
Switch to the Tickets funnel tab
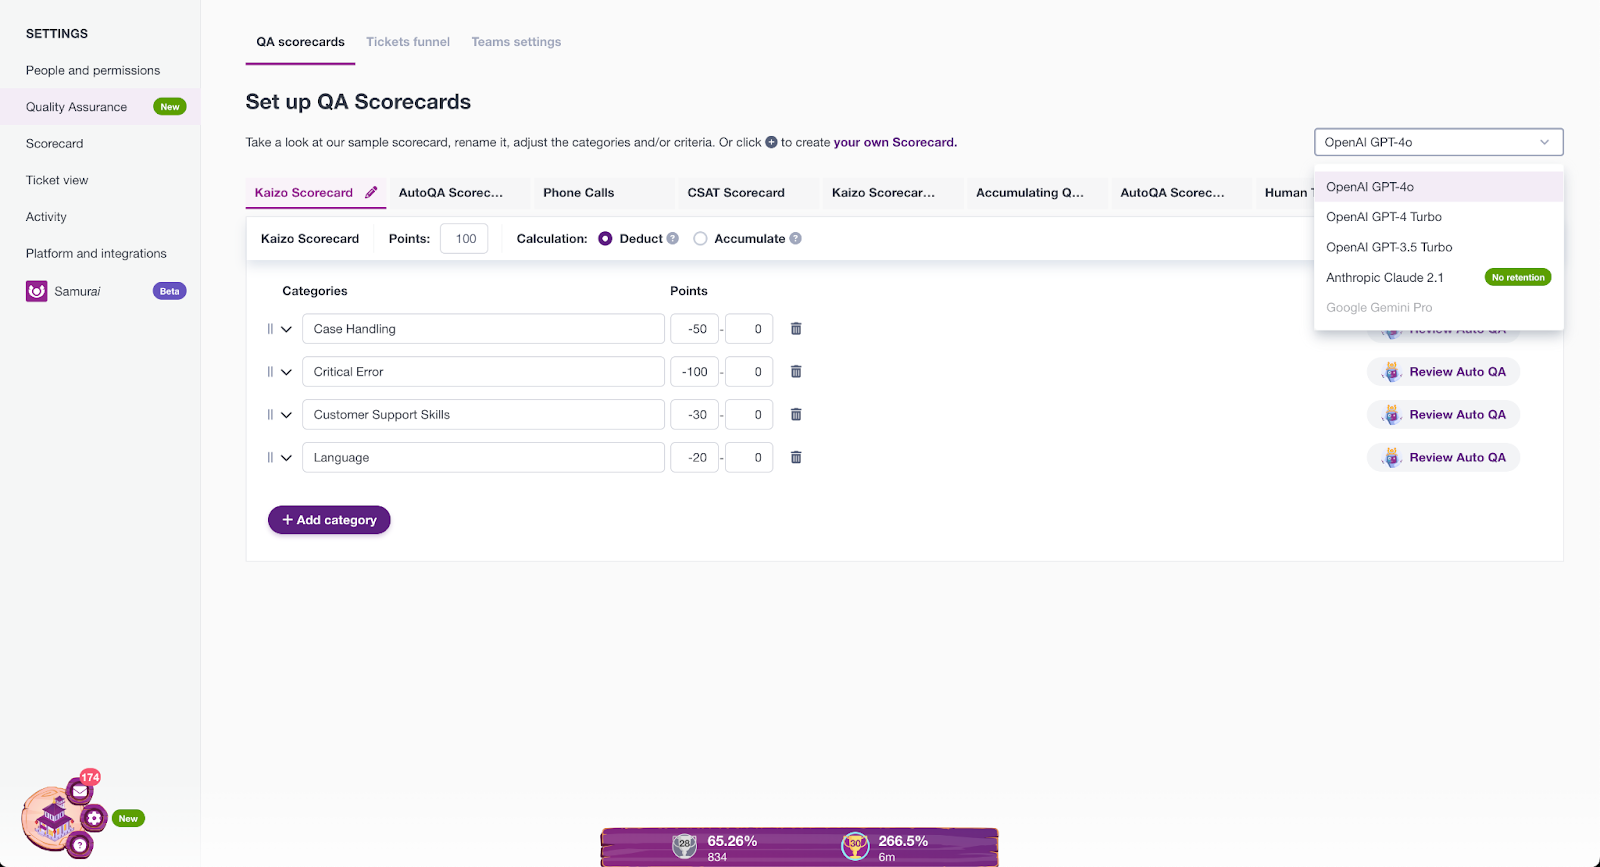tap(408, 42)
